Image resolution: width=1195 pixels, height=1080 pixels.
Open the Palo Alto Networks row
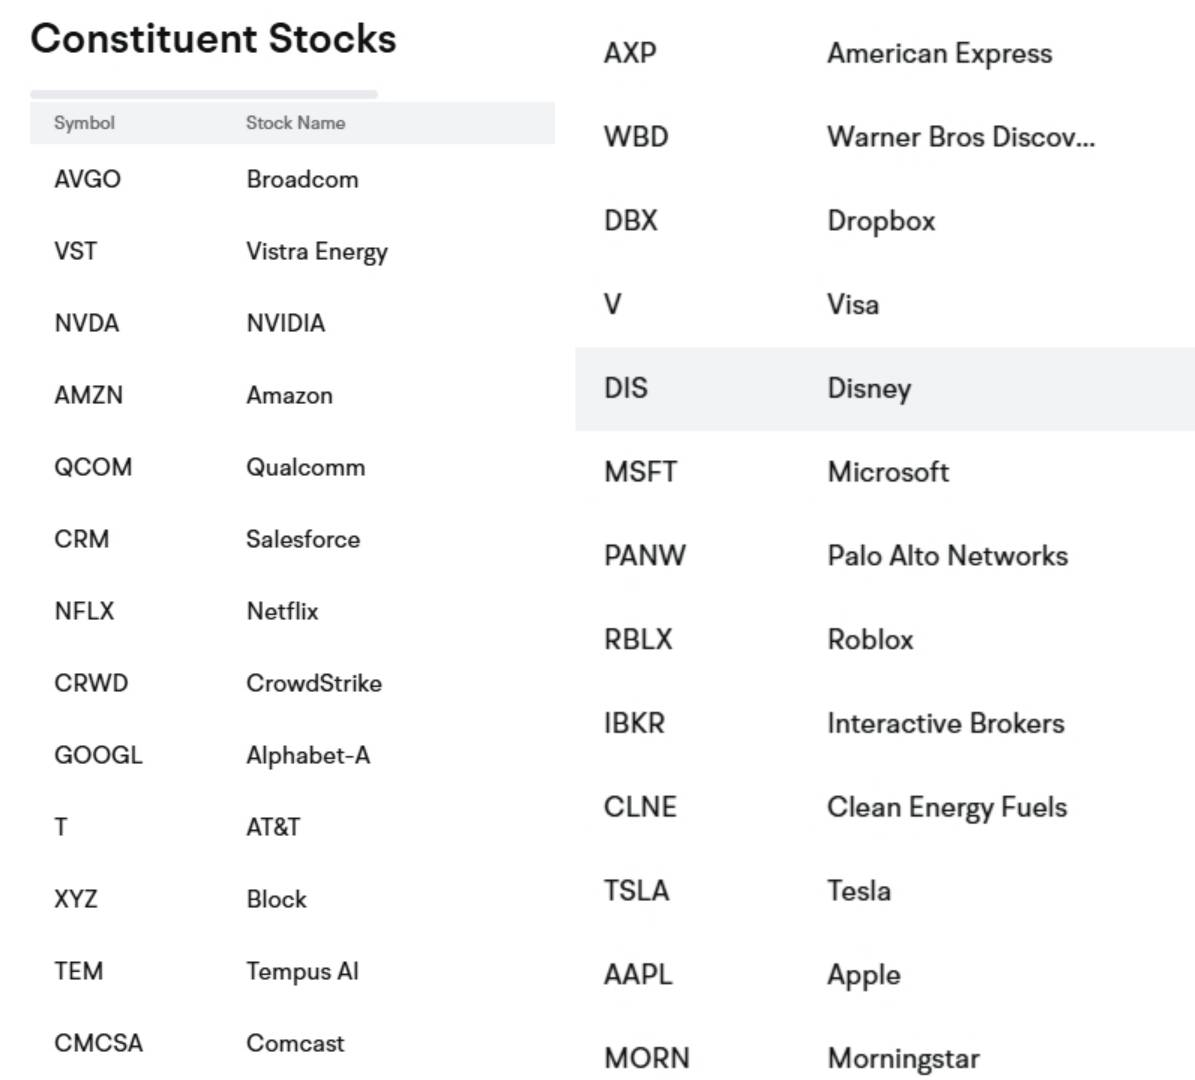click(884, 556)
